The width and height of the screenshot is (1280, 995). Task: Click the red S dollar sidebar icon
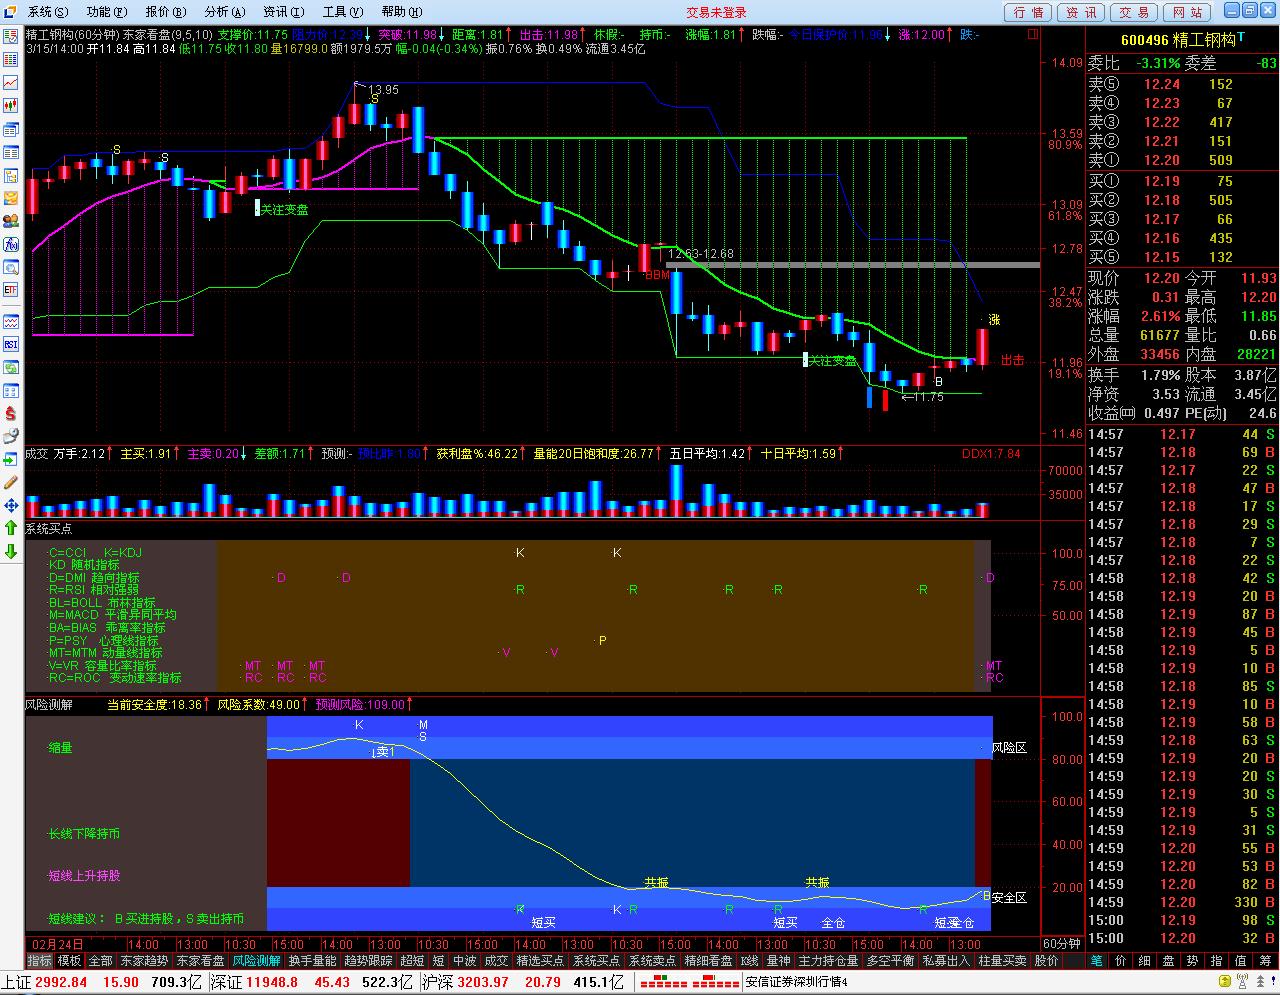[x=11, y=413]
